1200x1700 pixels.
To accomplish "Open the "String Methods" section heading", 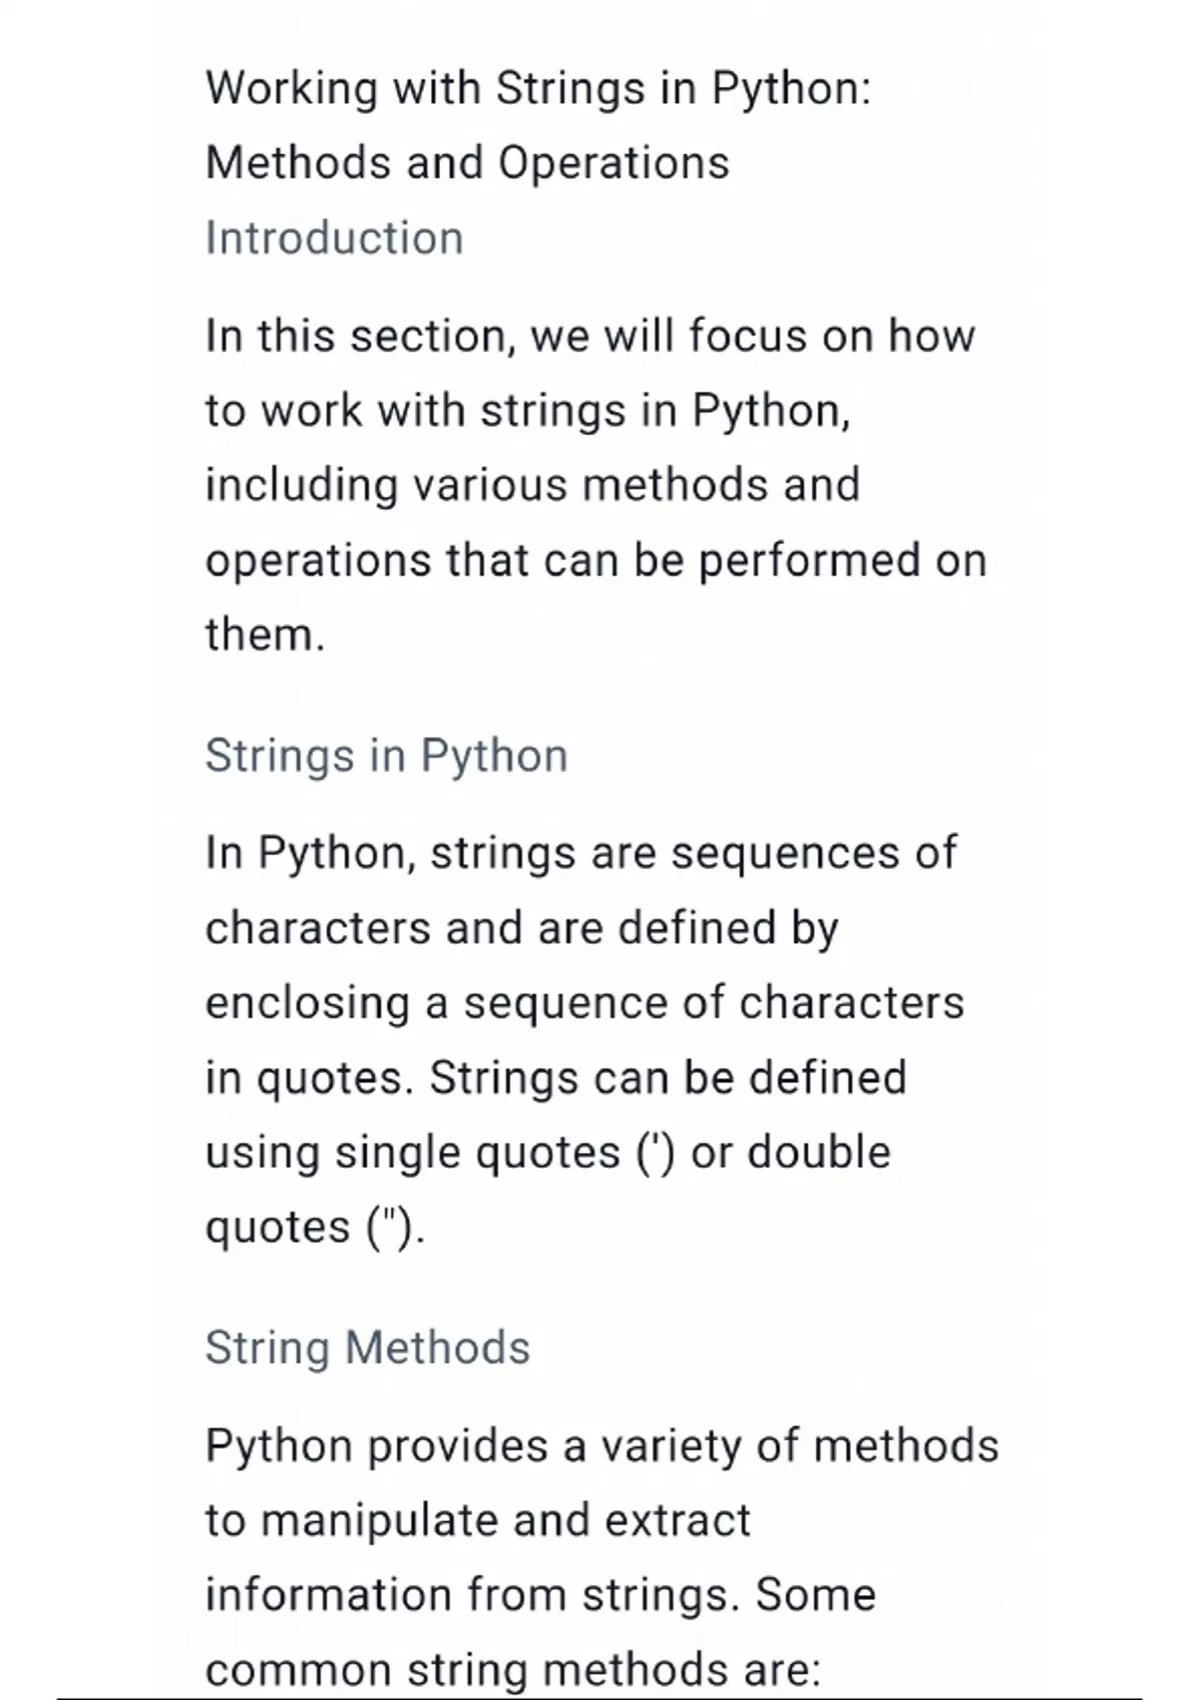I will click(x=367, y=1348).
